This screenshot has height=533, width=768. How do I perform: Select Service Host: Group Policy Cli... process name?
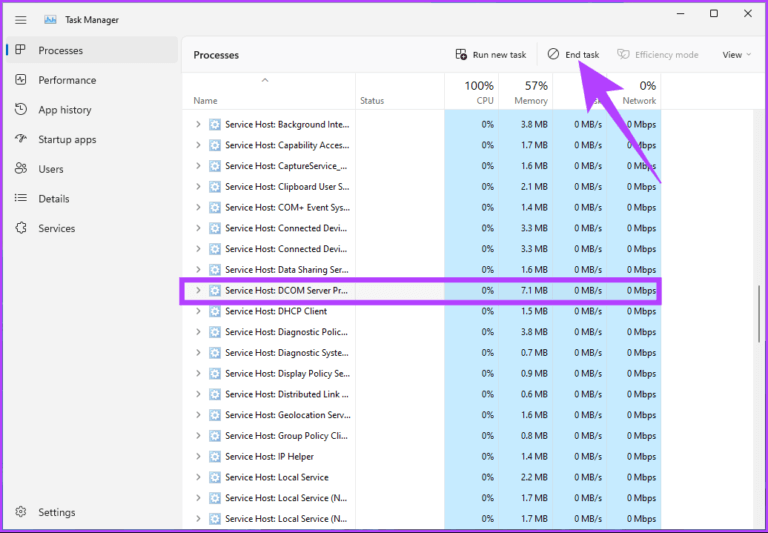click(287, 436)
